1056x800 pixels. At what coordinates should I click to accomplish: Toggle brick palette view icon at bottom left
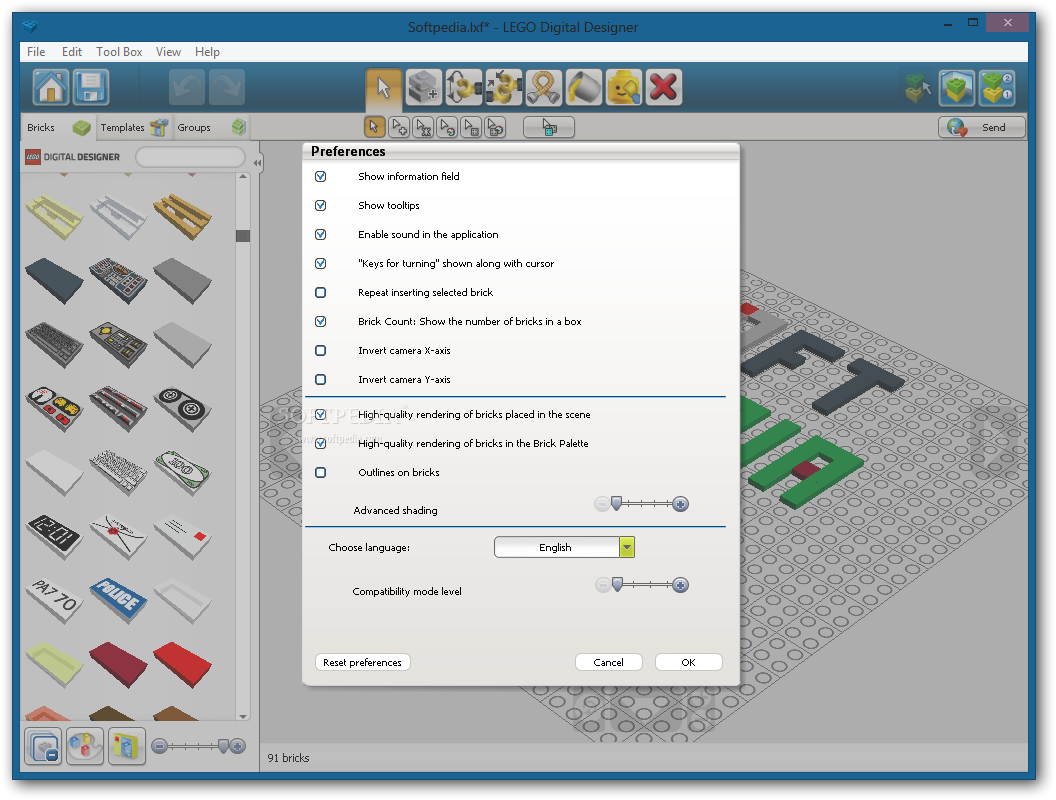[x=43, y=746]
